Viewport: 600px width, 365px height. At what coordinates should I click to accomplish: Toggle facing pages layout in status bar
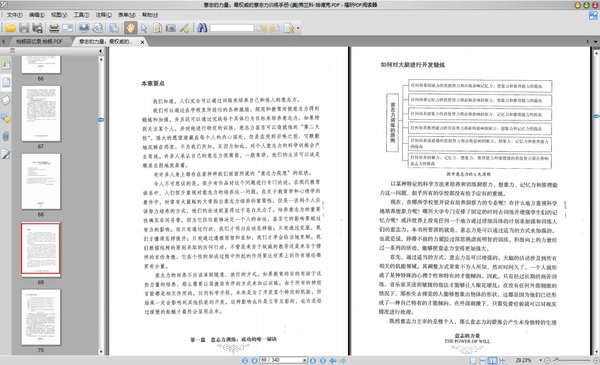(x=492, y=360)
